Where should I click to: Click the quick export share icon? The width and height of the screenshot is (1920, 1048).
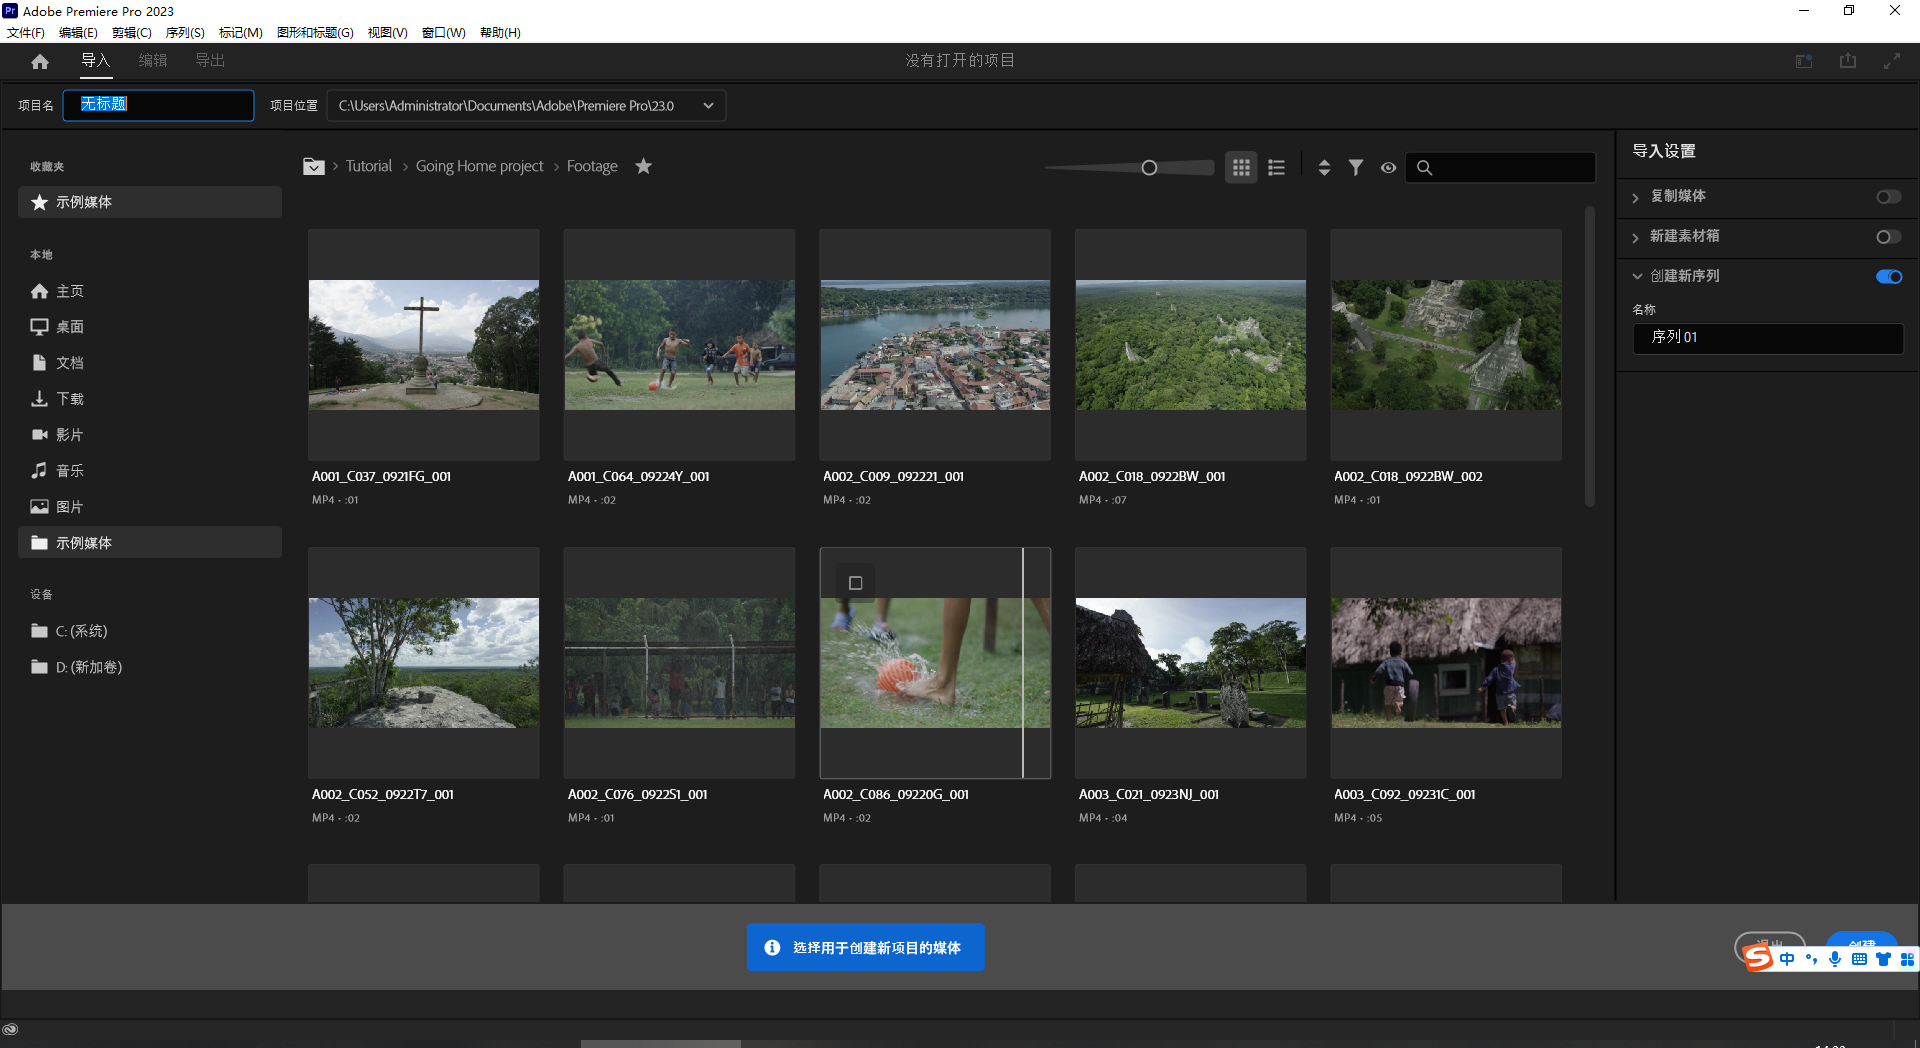(1848, 61)
